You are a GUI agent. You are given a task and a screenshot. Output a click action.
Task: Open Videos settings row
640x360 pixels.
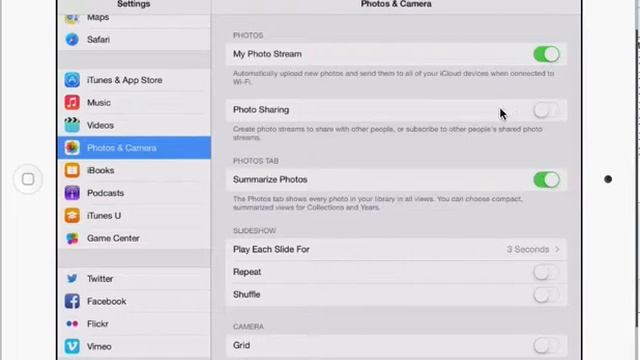click(x=134, y=125)
